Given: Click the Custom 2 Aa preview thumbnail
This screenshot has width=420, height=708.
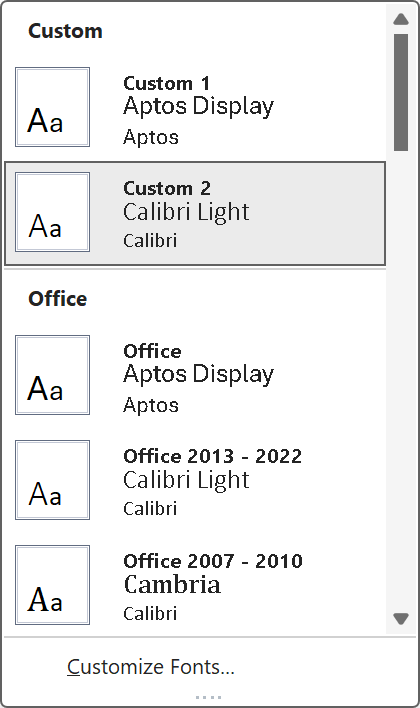Looking at the screenshot, I should [x=52, y=212].
